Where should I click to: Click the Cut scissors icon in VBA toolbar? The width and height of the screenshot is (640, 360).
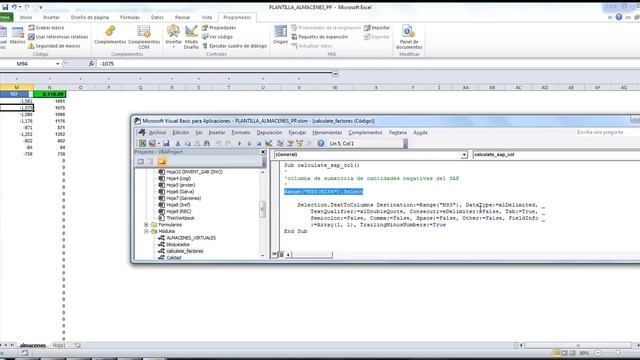coord(178,143)
